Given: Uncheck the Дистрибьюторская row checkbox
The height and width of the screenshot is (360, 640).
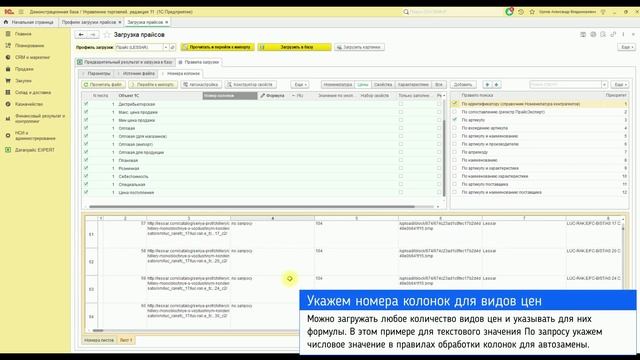Looking at the screenshot, I should click(x=86, y=104).
